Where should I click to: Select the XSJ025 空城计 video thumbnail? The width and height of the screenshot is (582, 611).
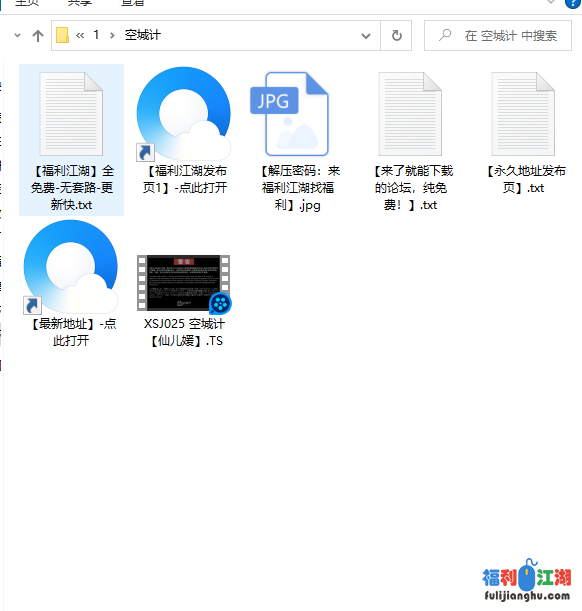coord(184,283)
